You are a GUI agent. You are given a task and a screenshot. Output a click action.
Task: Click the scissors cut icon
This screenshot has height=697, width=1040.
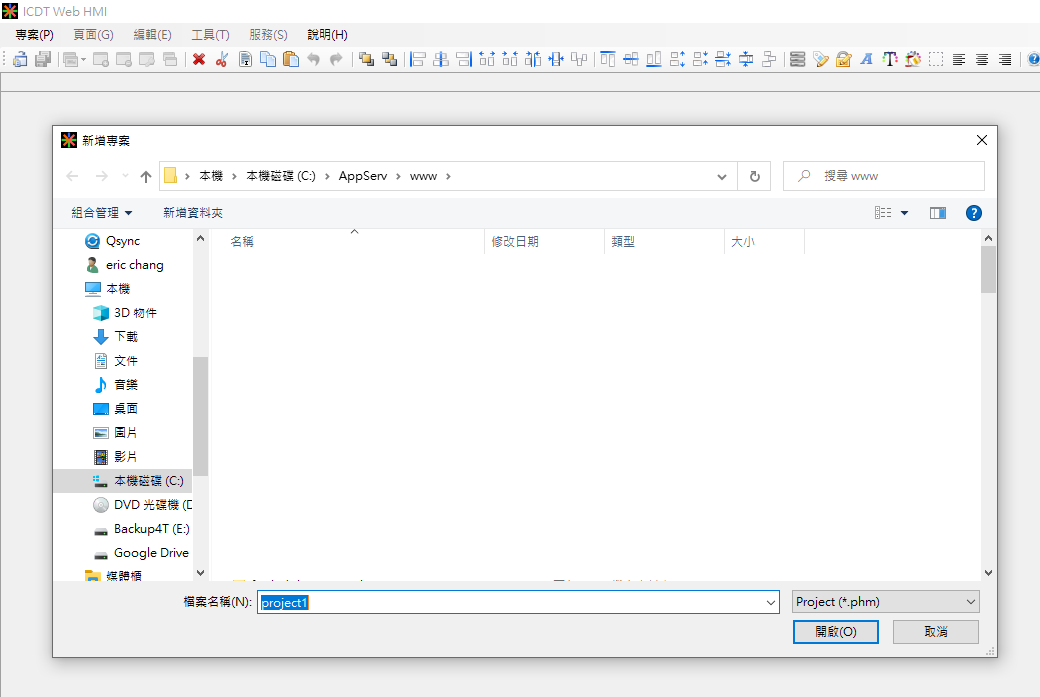tap(221, 60)
